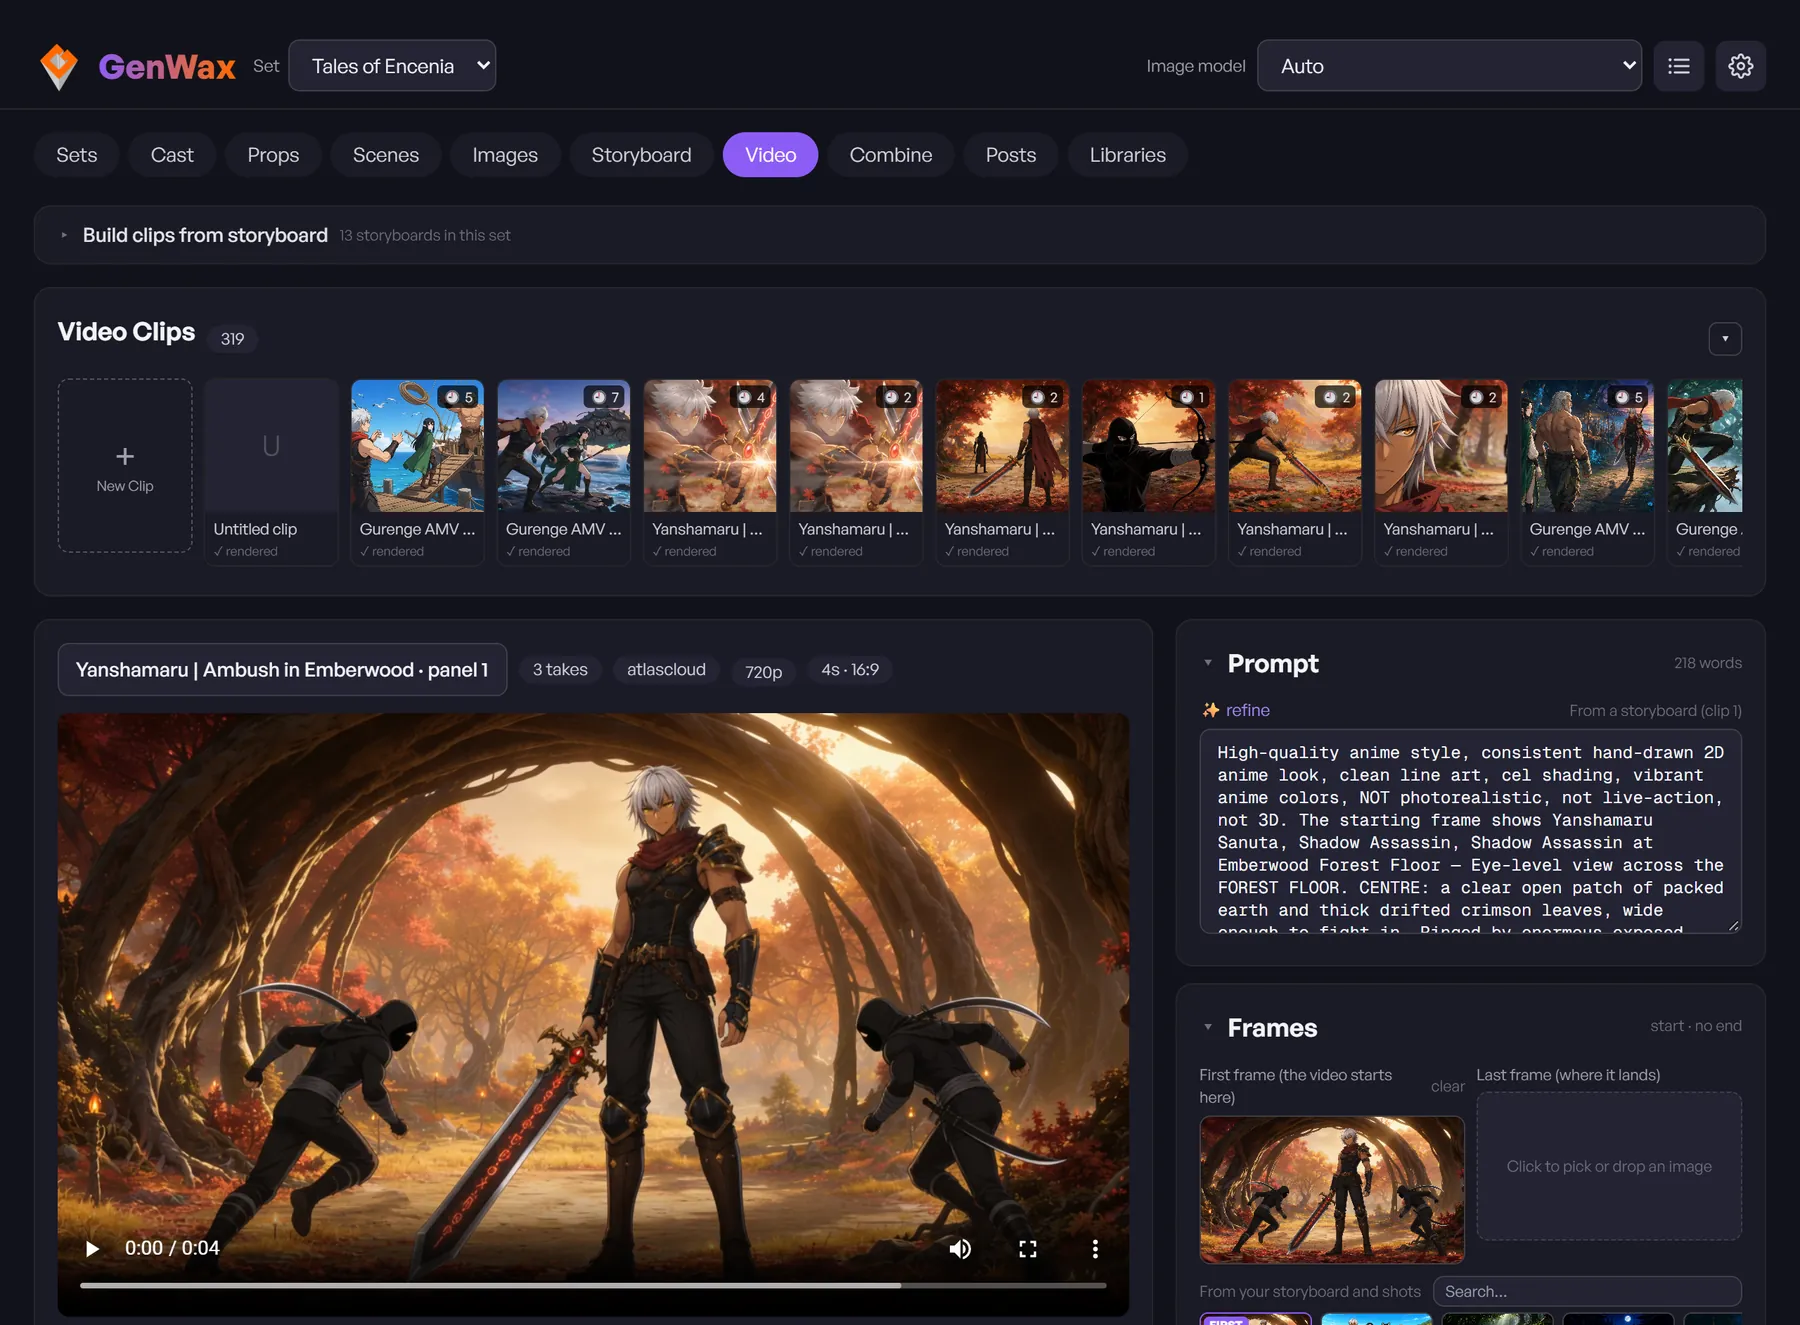1800x1325 pixels.
Task: Mute the video with the speaker icon
Action: pyautogui.click(x=960, y=1248)
